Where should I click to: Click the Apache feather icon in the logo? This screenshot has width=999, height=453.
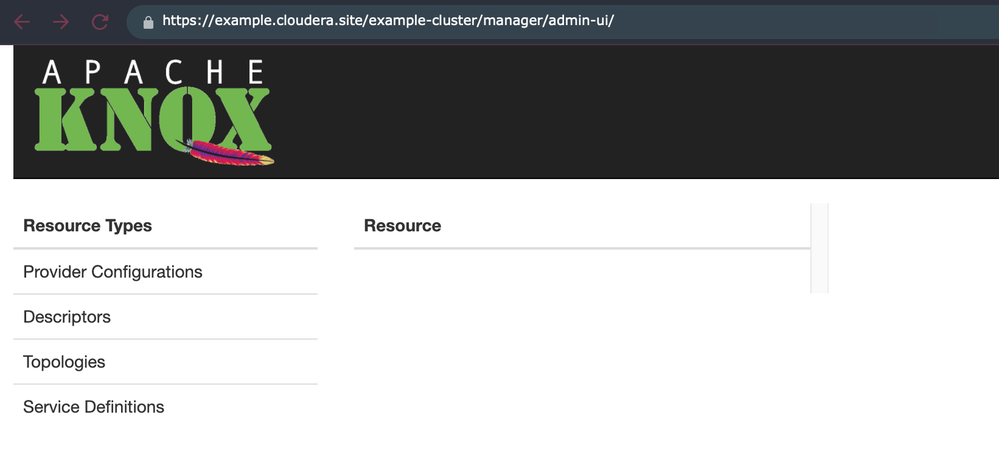[x=227, y=153]
